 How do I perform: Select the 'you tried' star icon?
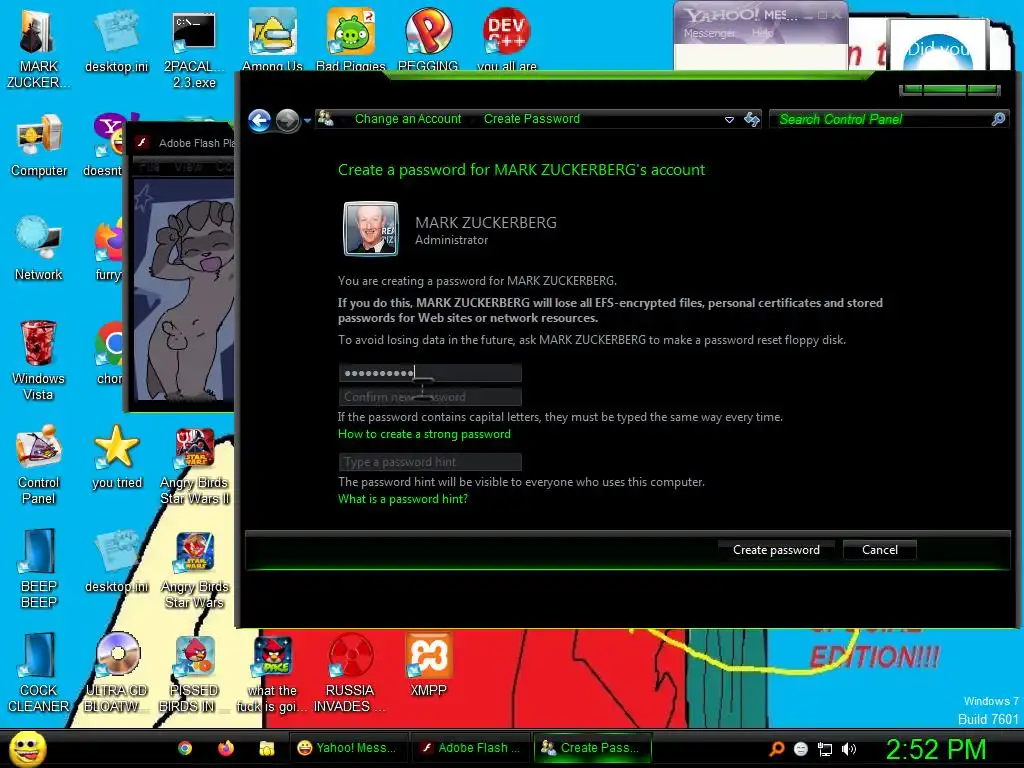pos(117,457)
